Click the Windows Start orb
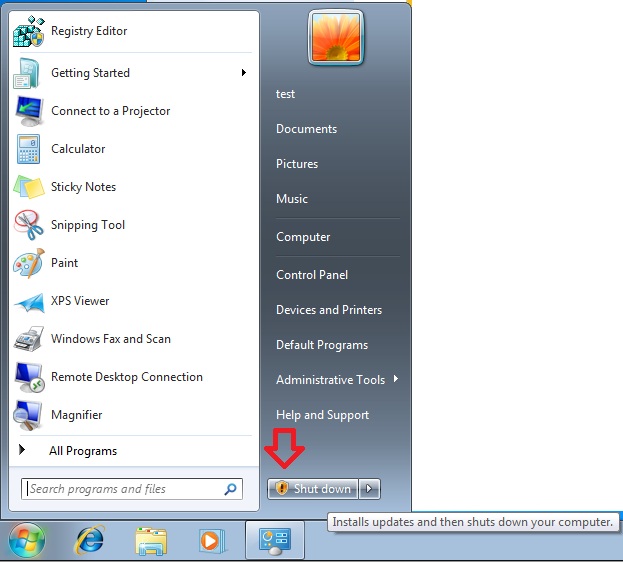This screenshot has height=562, width=623. 26,540
